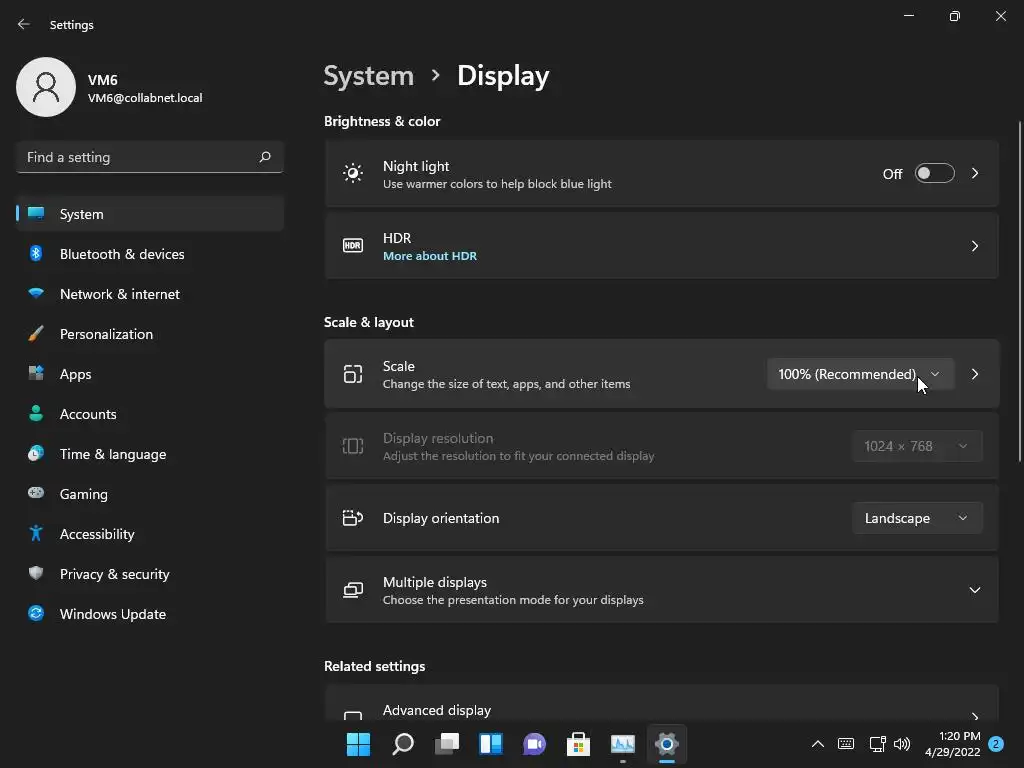Click the Scale & layout heading
Image resolution: width=1024 pixels, height=768 pixels.
coord(369,322)
